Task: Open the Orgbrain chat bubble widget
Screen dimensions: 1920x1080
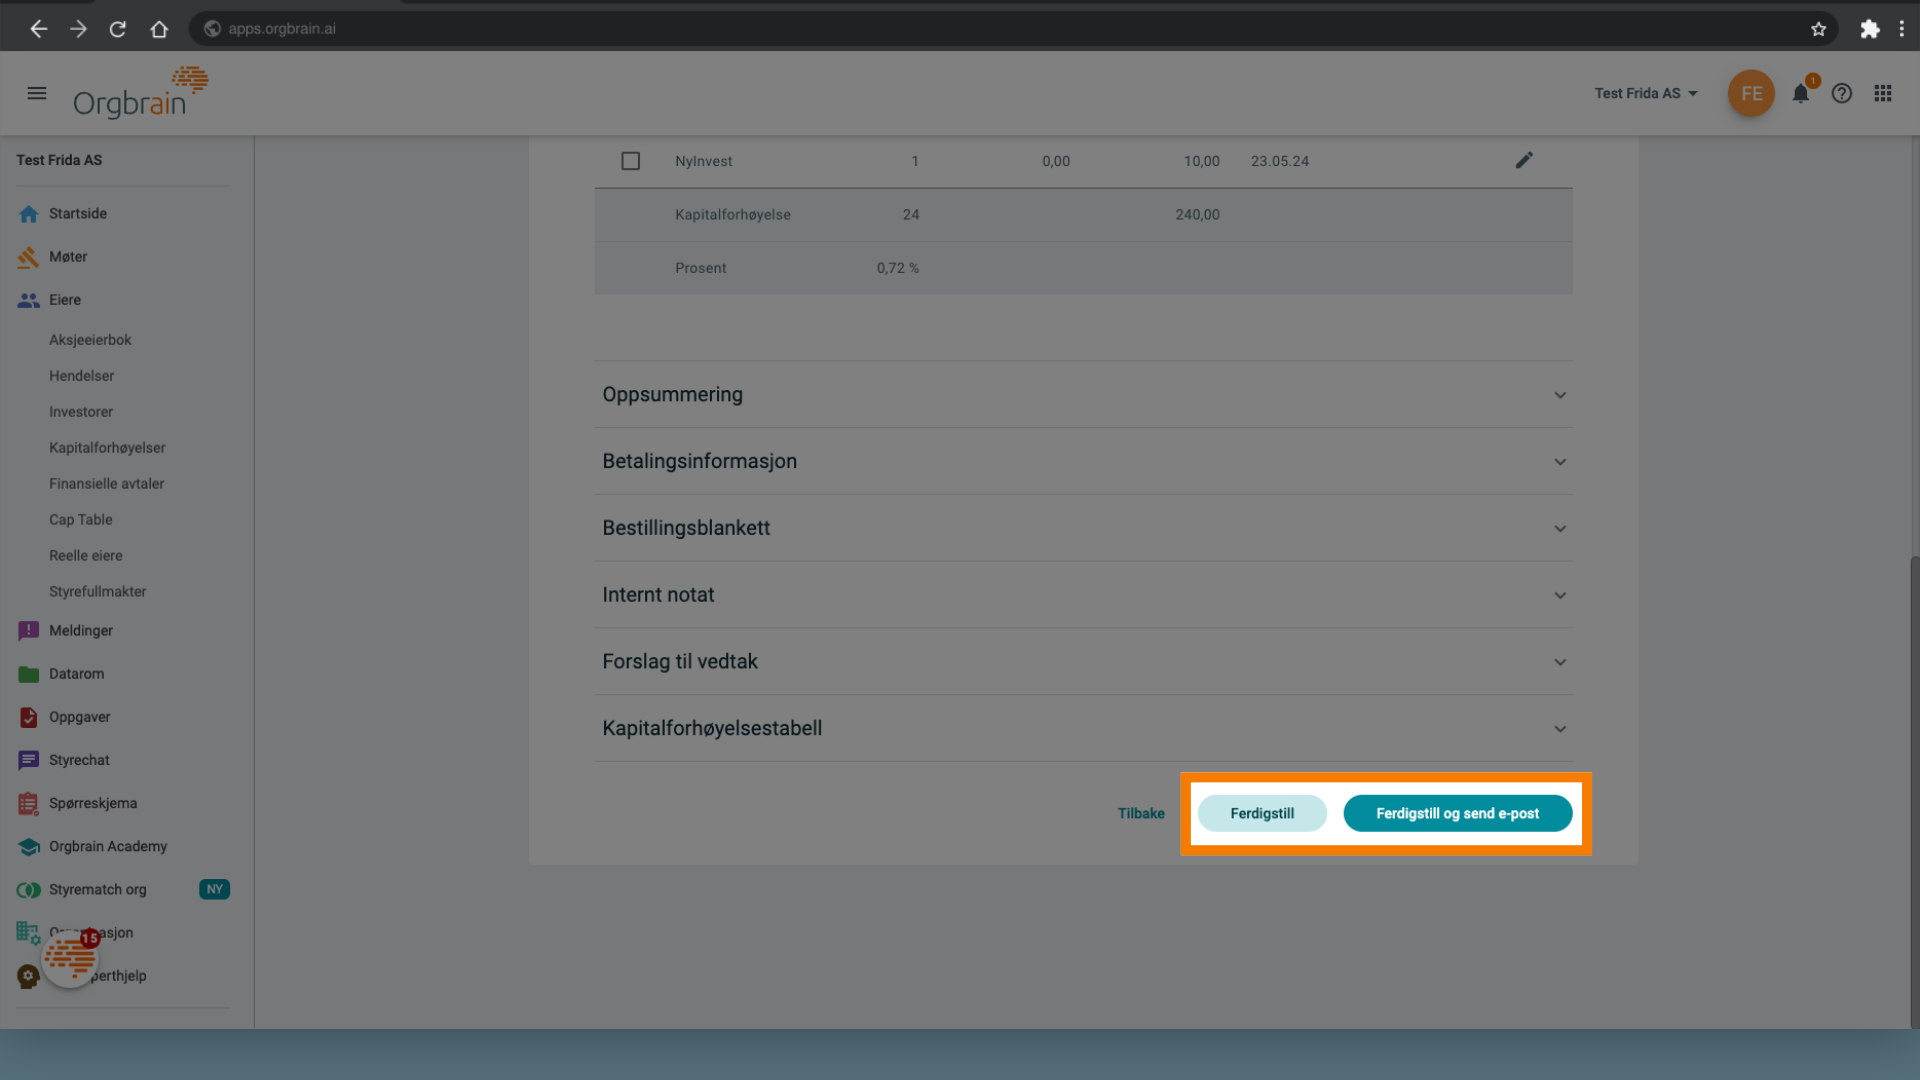Action: tap(70, 957)
